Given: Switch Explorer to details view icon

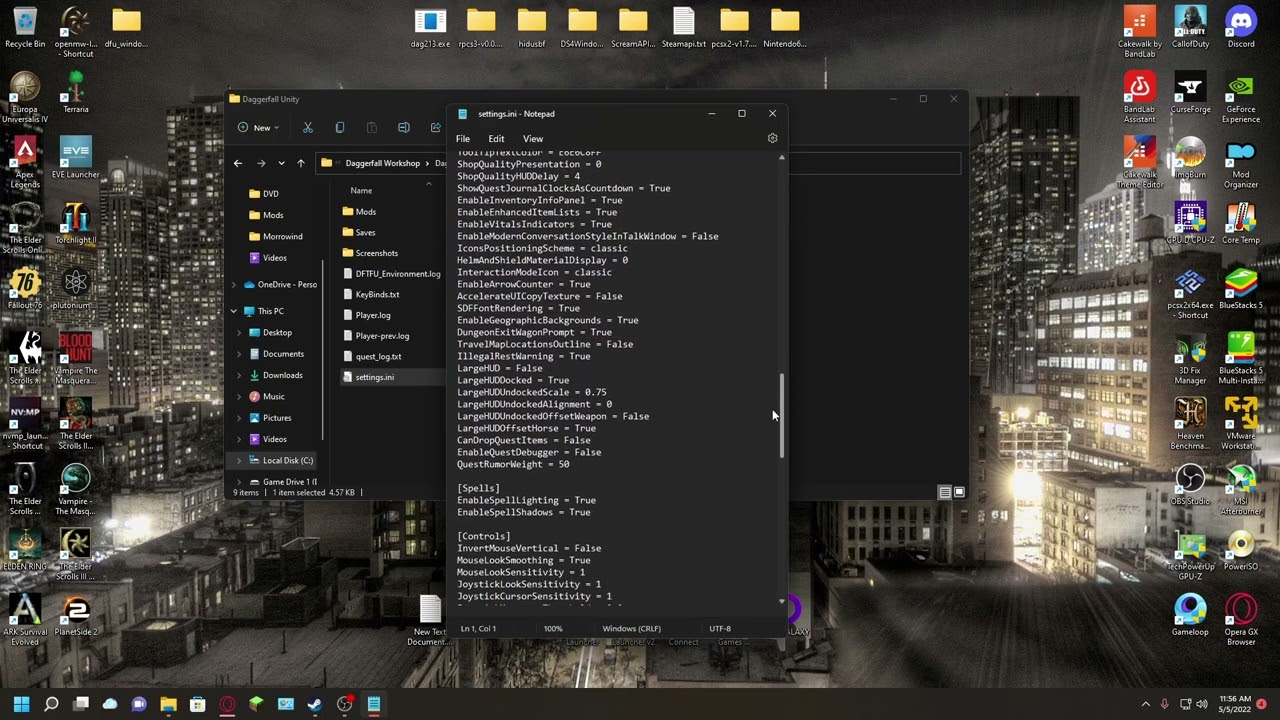Looking at the screenshot, I should pyautogui.click(x=944, y=492).
